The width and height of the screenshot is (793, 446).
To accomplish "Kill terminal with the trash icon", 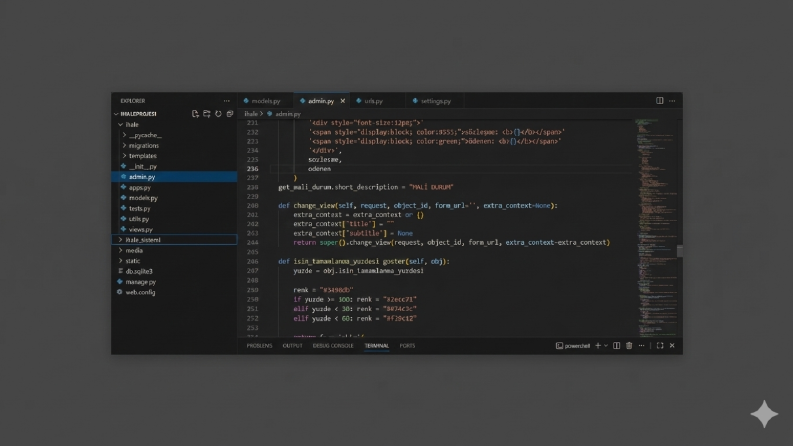I will click(629, 345).
